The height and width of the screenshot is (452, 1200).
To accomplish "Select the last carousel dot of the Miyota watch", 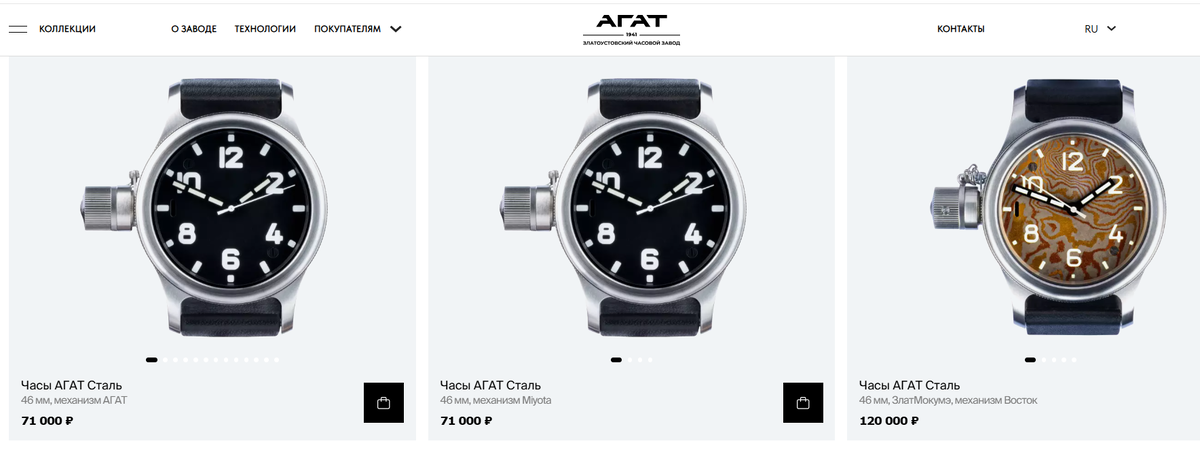I will pyautogui.click(x=650, y=359).
